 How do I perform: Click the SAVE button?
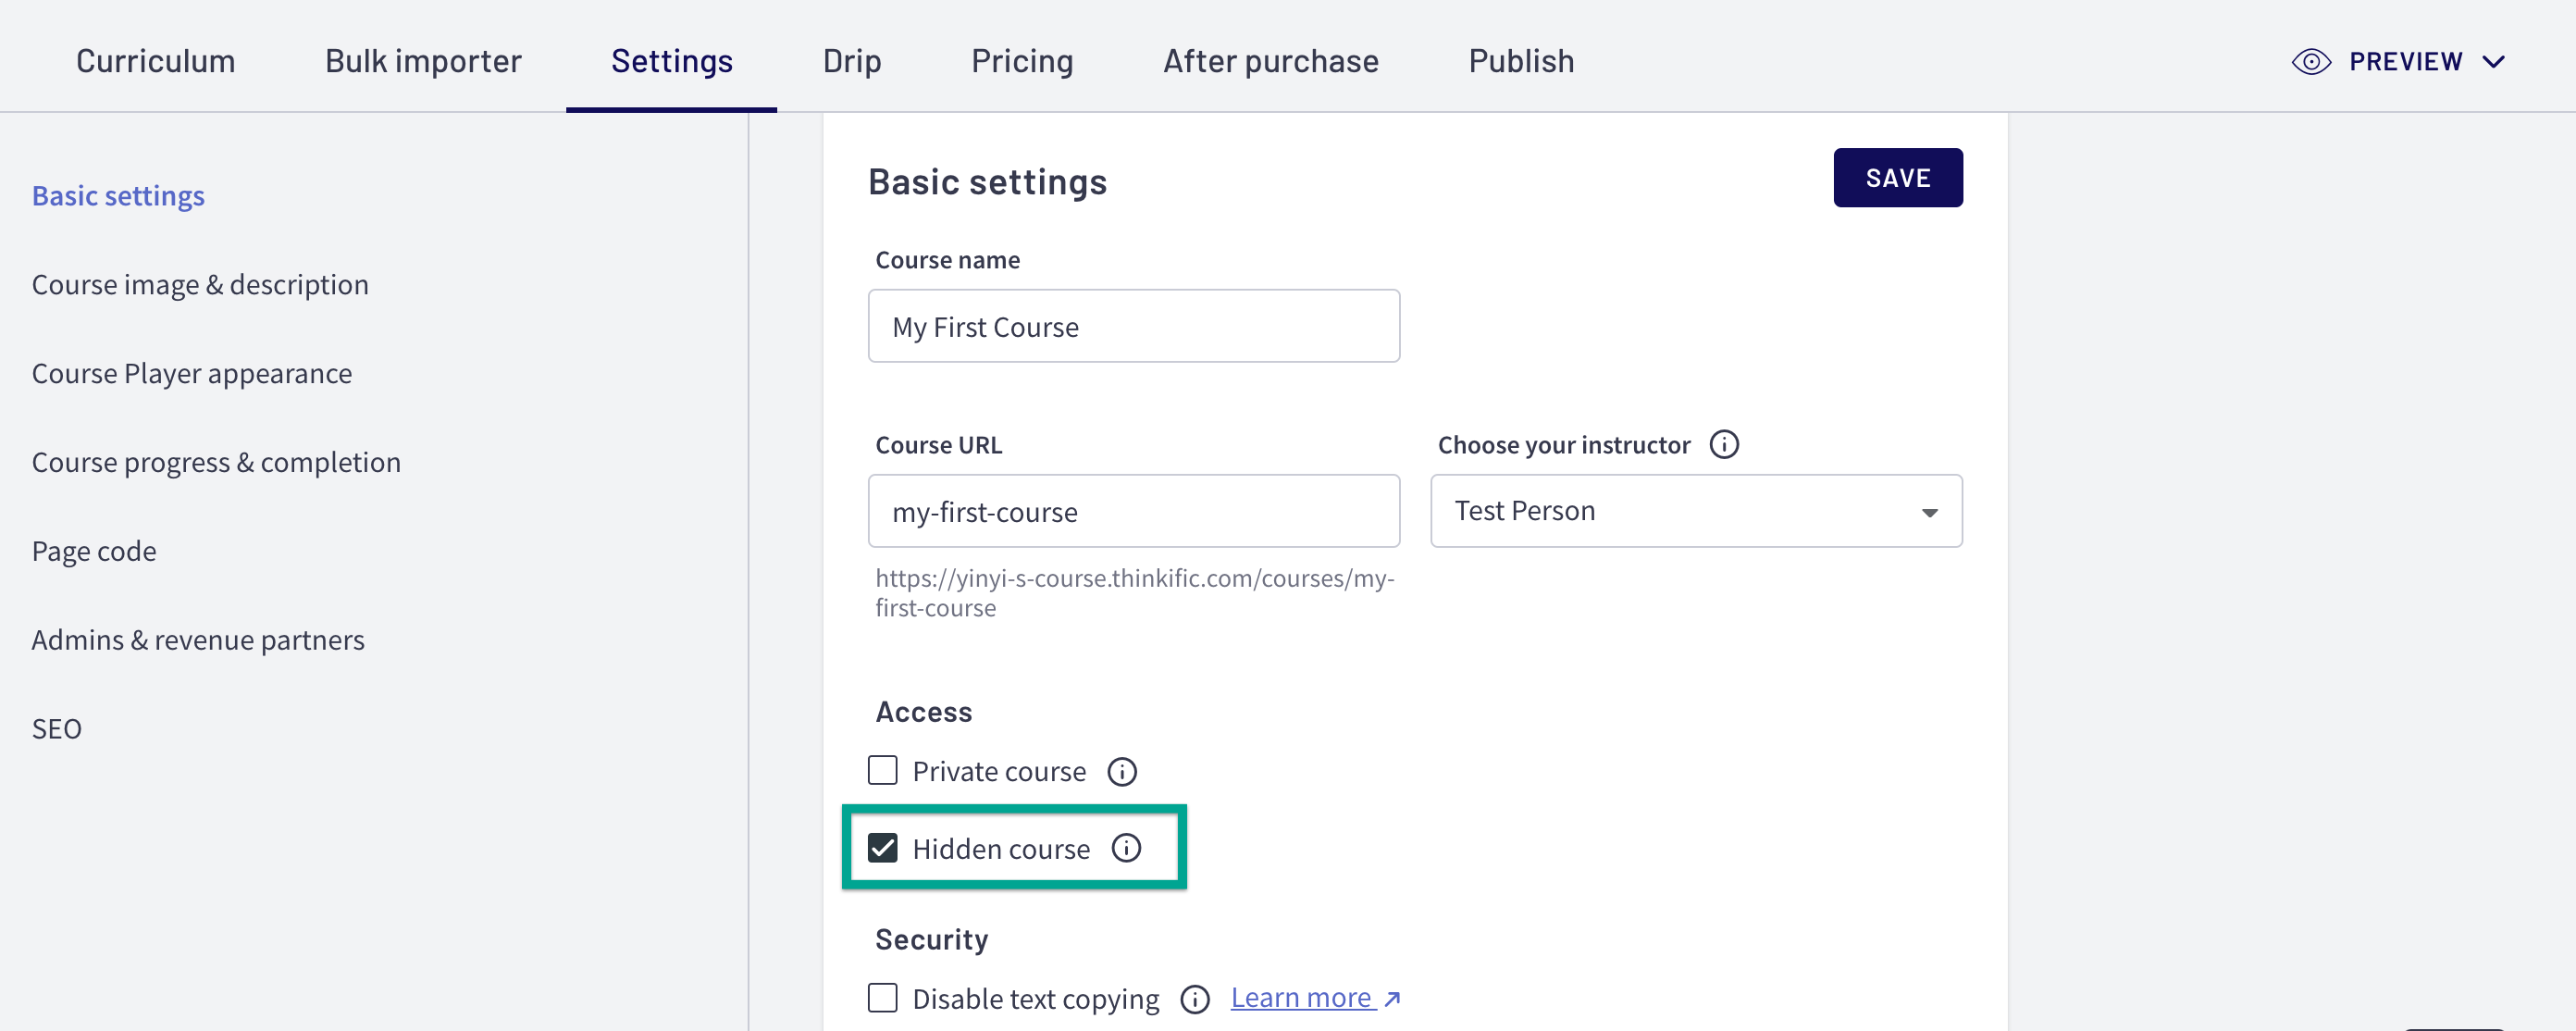1897,178
